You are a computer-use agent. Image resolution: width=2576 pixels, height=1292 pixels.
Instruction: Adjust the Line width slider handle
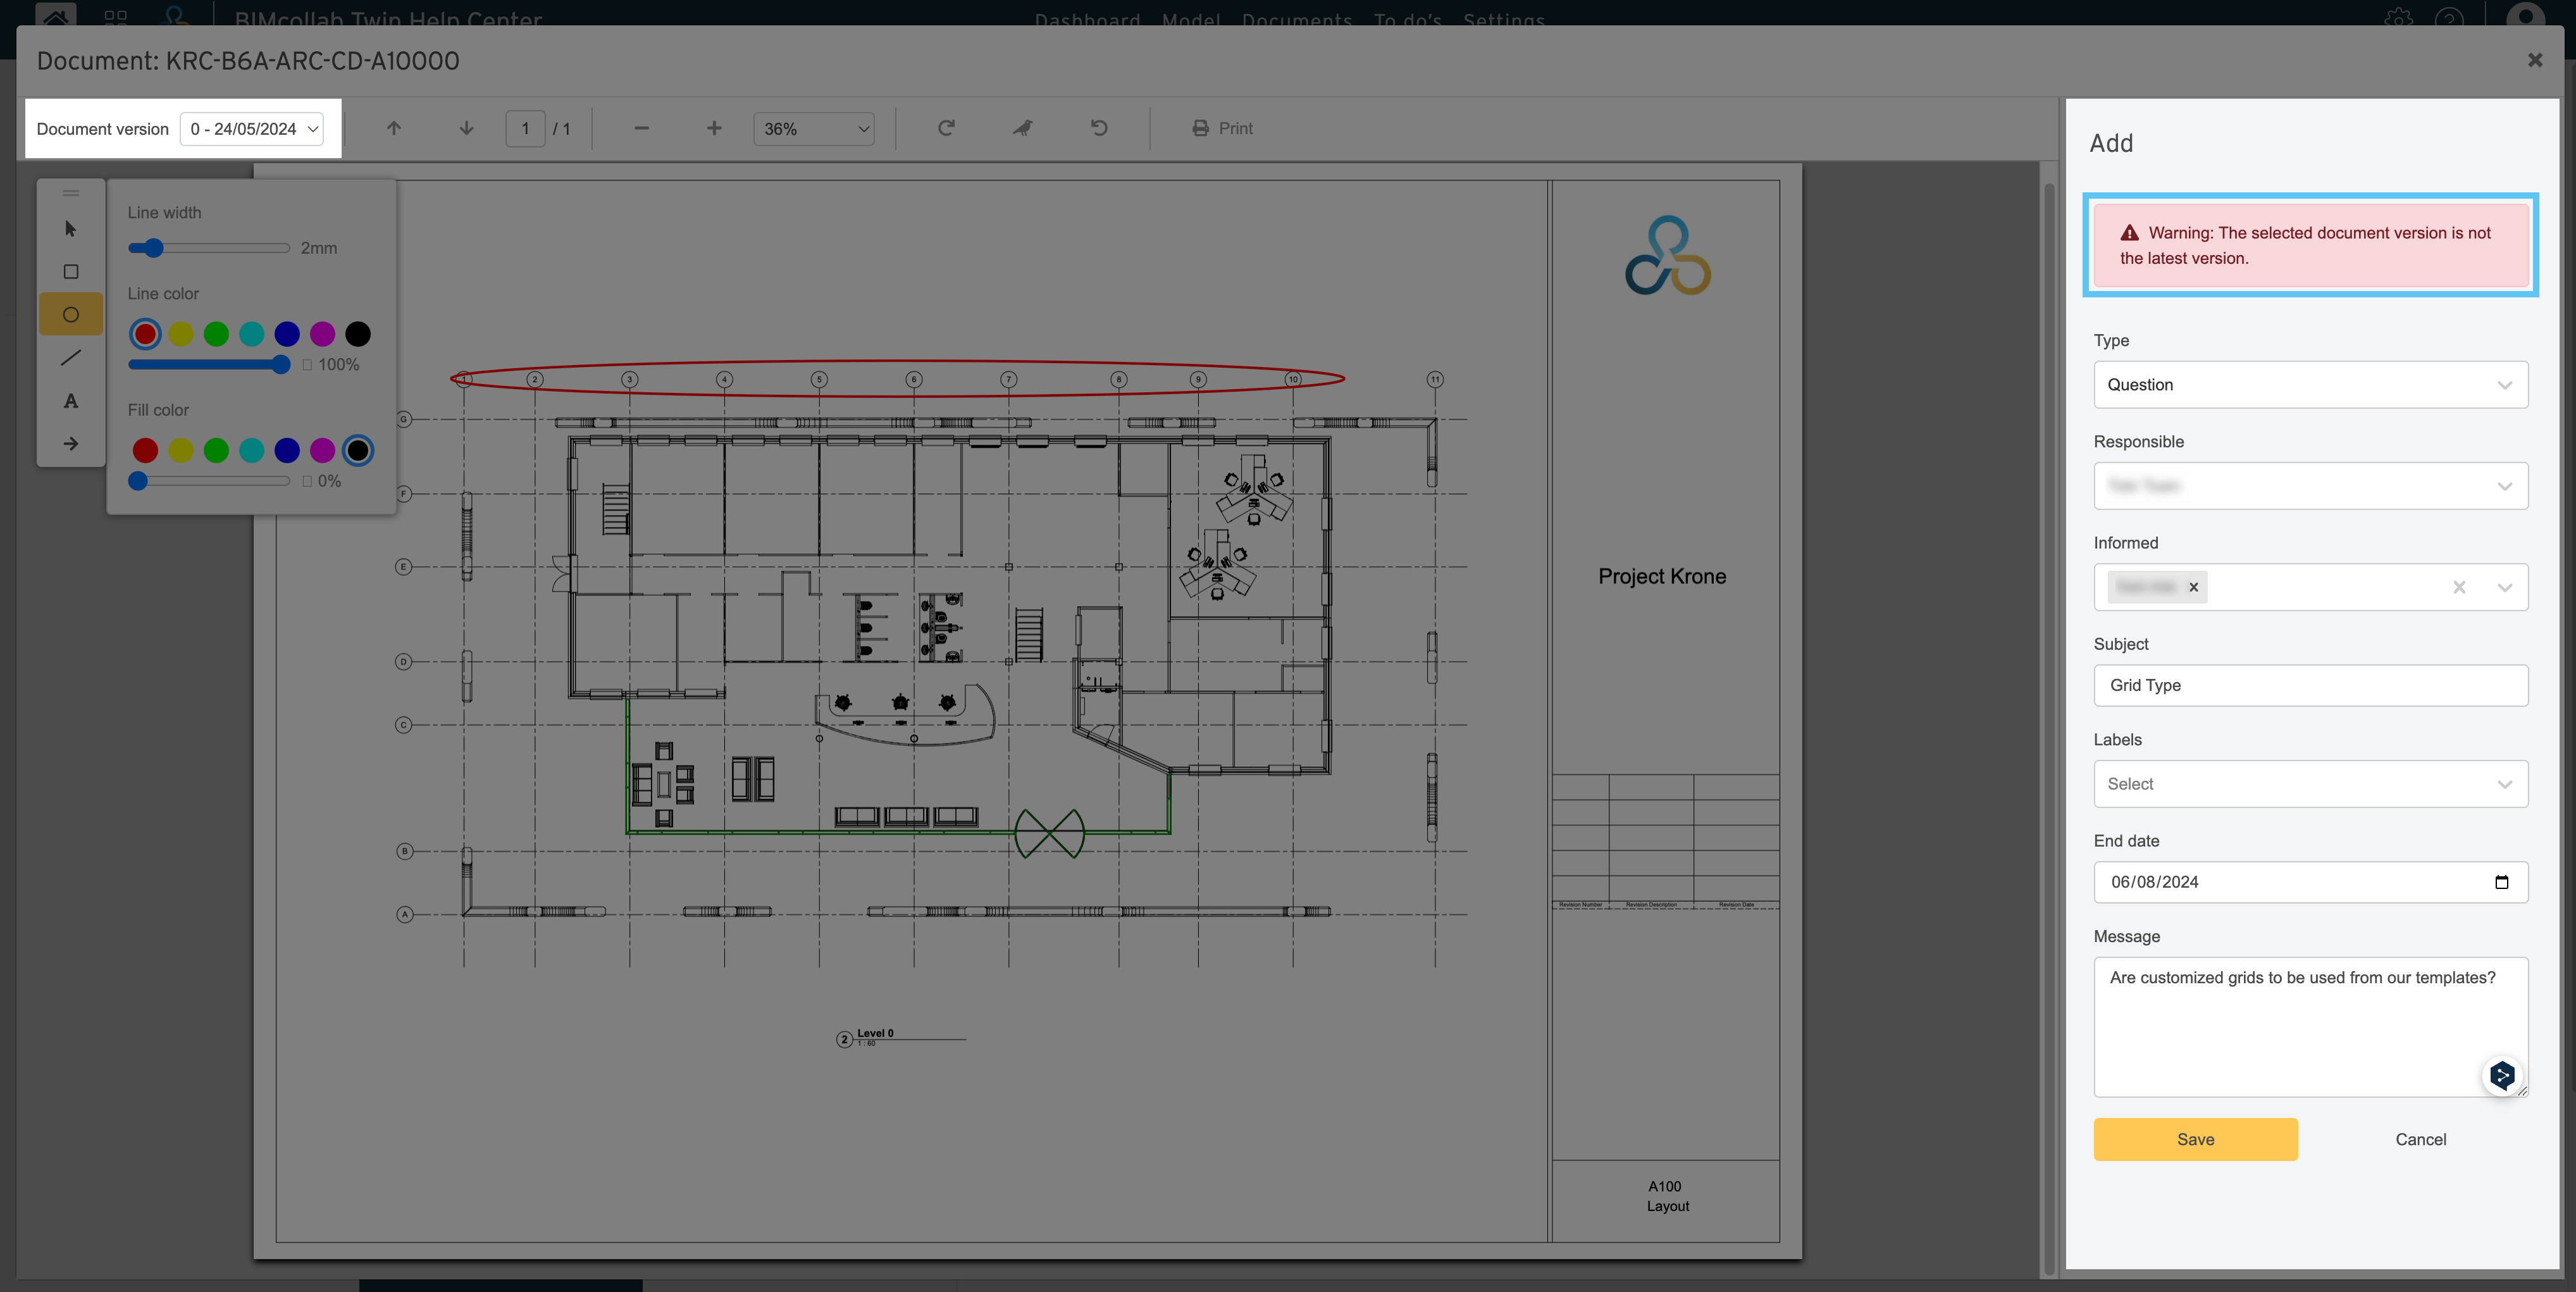(x=153, y=248)
